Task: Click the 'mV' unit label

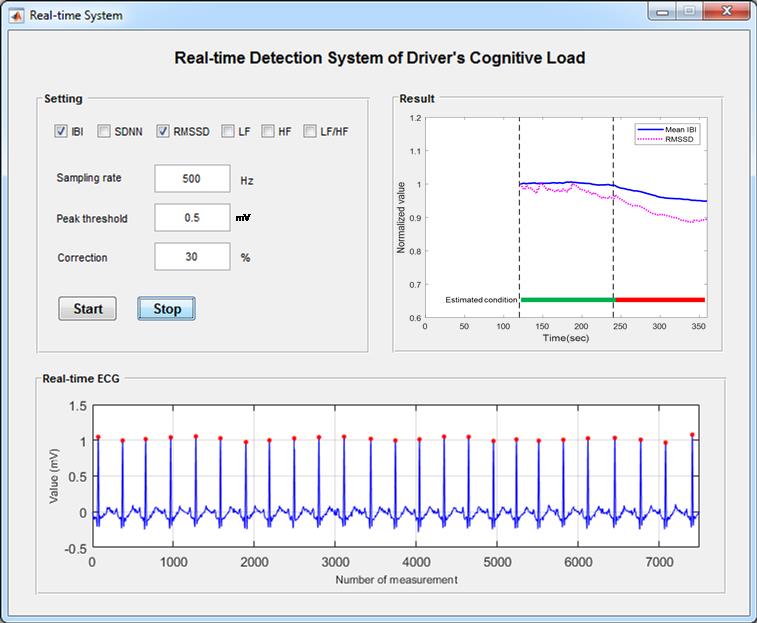Action: [x=243, y=218]
